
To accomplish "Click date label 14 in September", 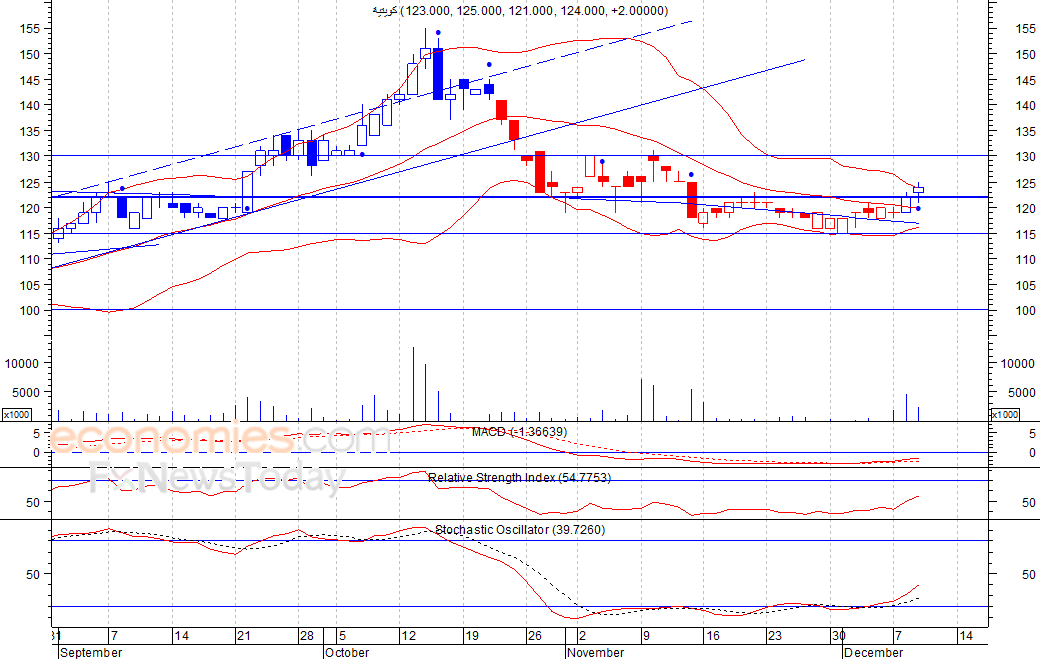I will click(x=182, y=636).
